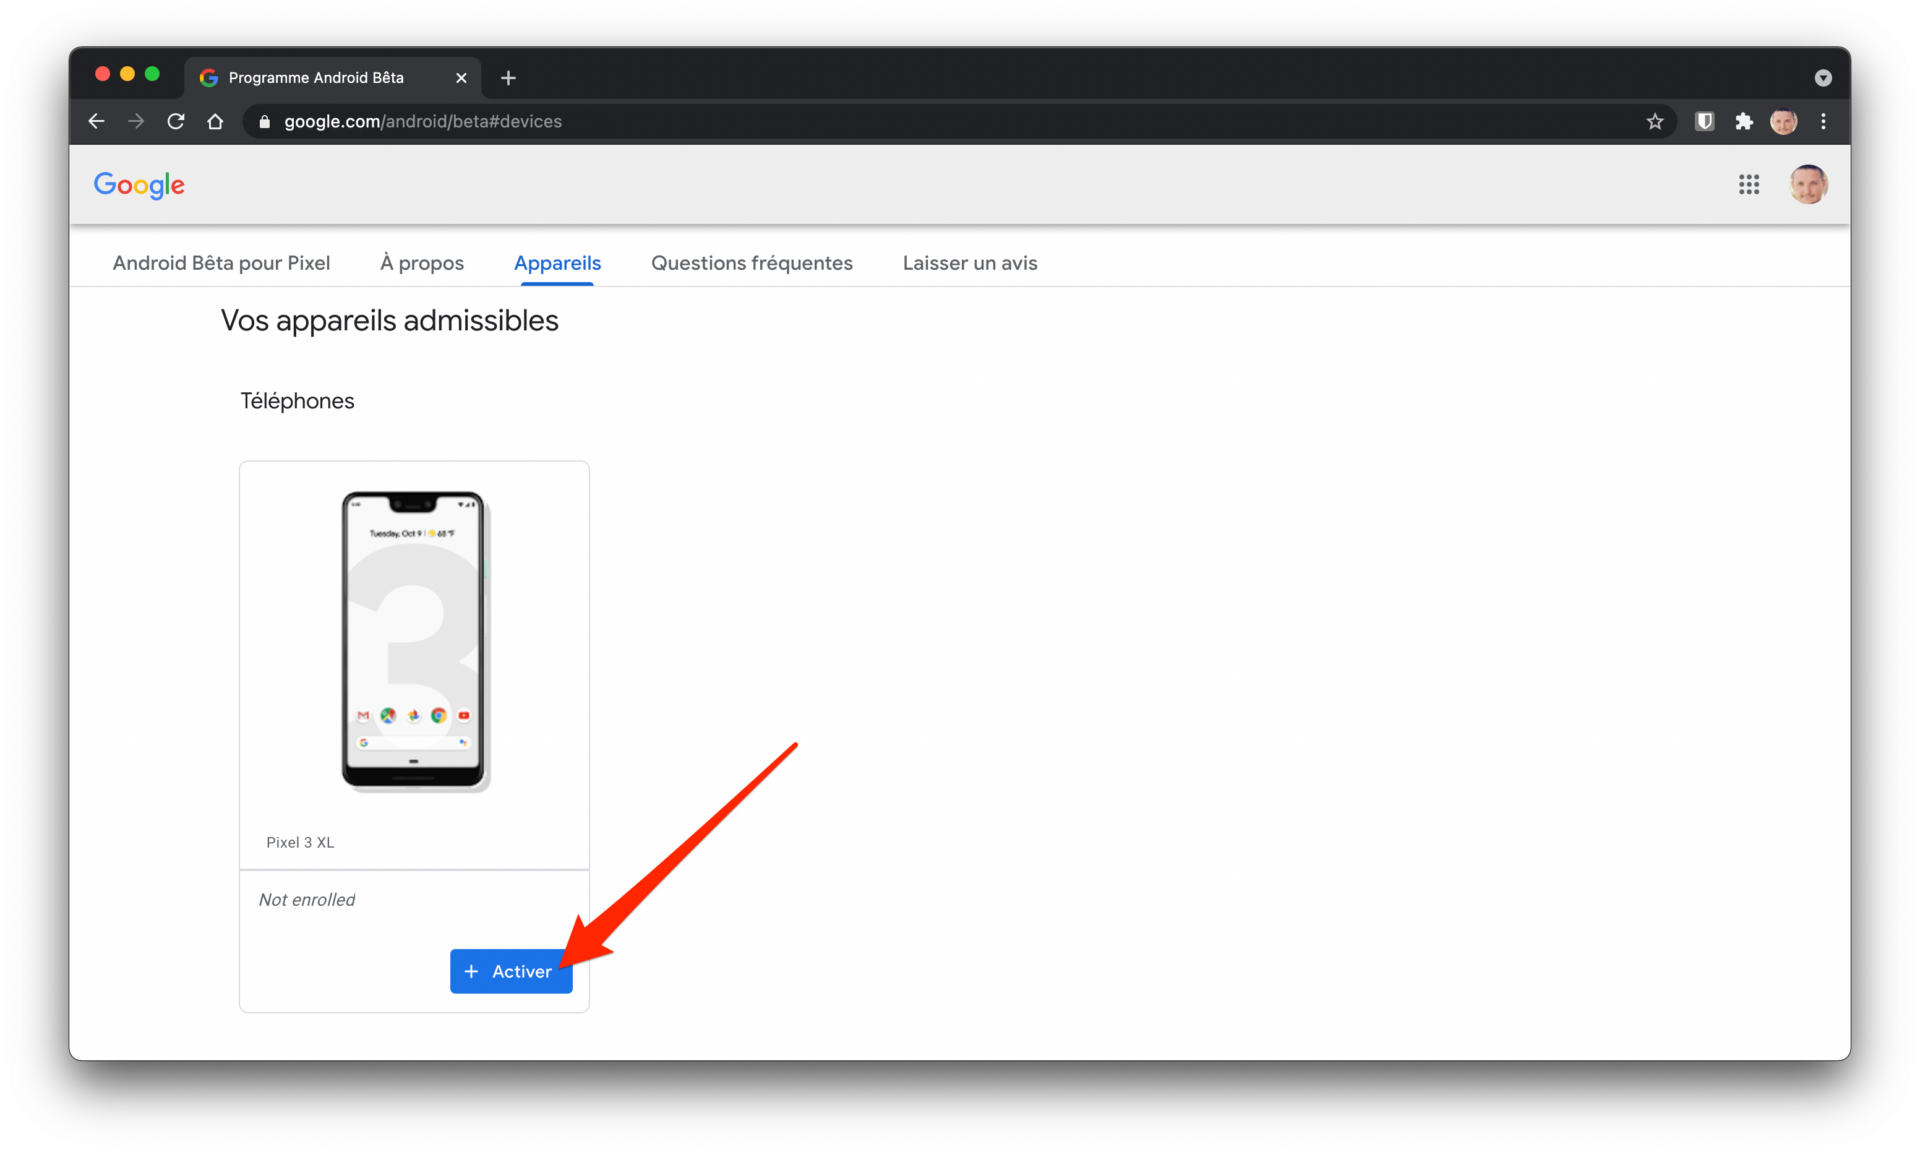Reload the page with refresh icon
This screenshot has width=1920, height=1152.
pos(176,121)
